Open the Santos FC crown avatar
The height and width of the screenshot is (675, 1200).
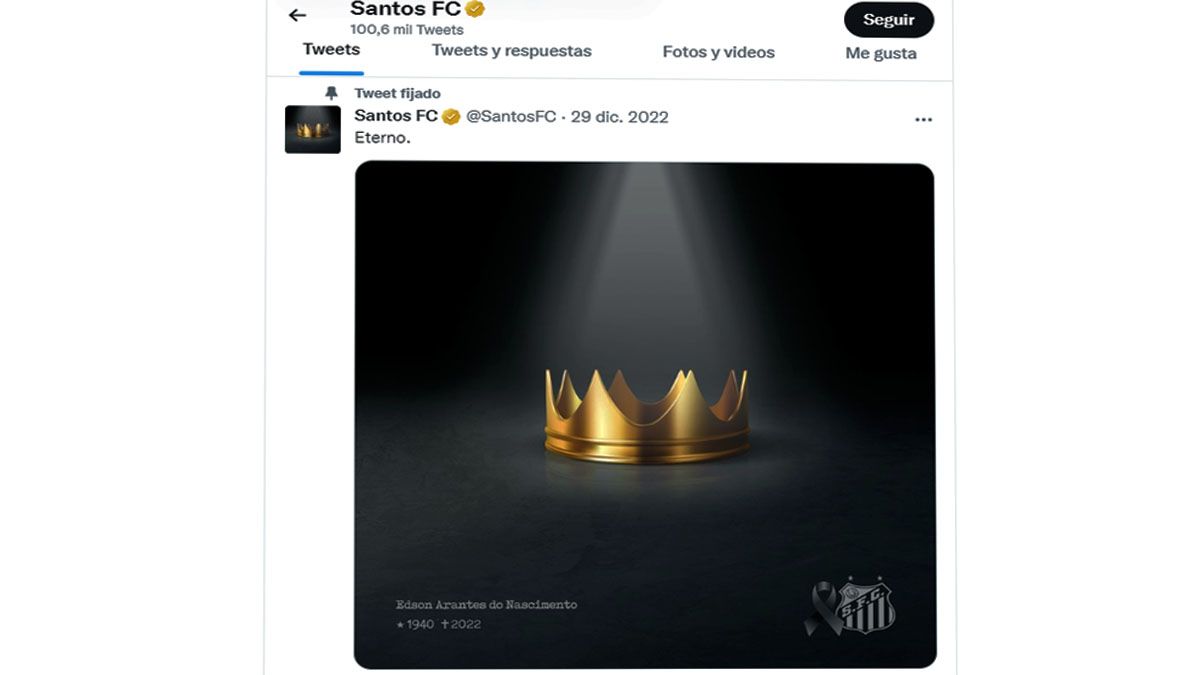click(x=313, y=130)
